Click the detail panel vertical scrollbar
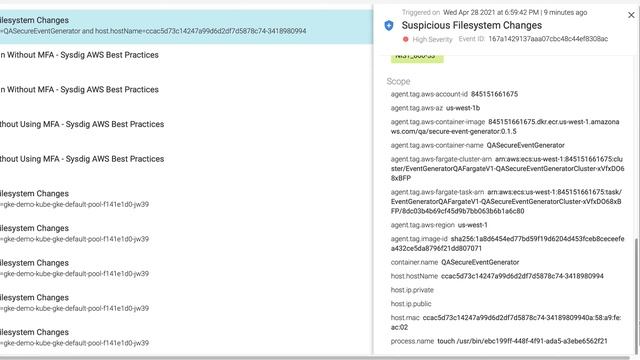This screenshot has height=360, width=640. click(636, 295)
